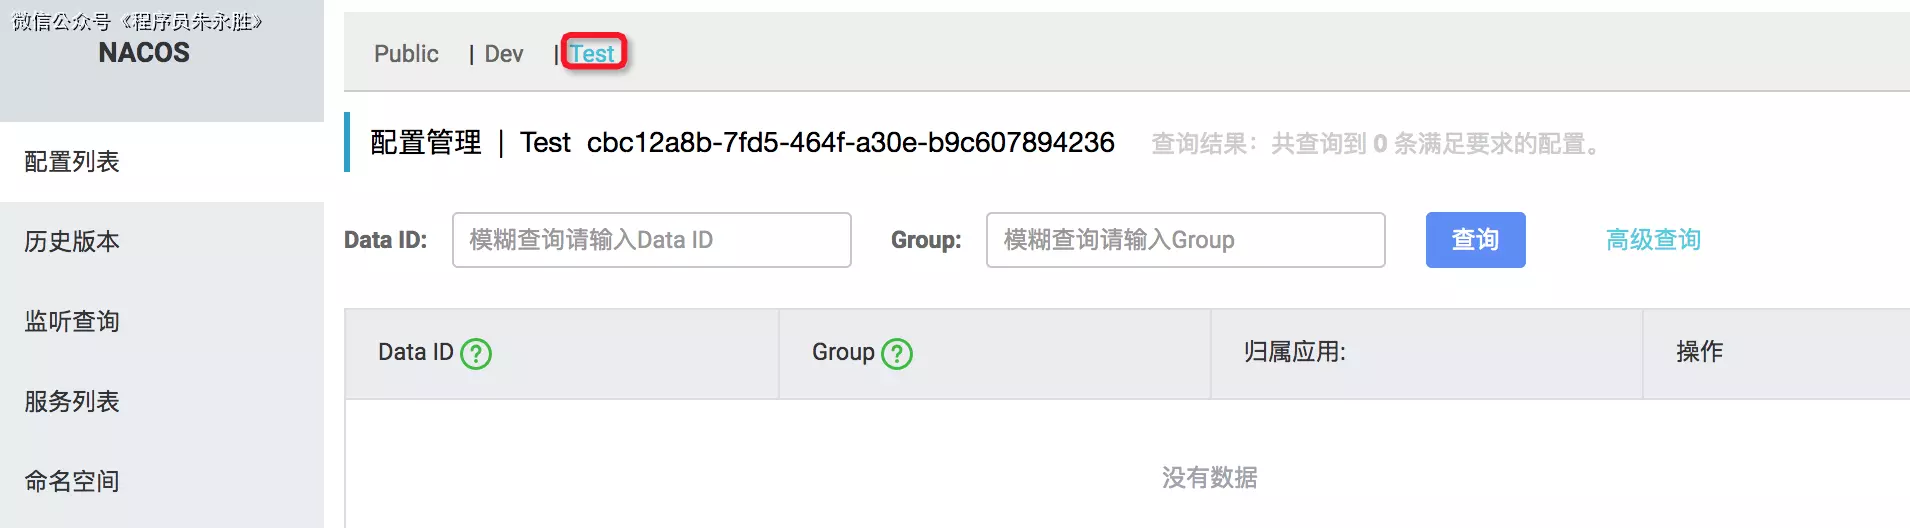Go to 监听查询 in the sidebar

tap(72, 322)
